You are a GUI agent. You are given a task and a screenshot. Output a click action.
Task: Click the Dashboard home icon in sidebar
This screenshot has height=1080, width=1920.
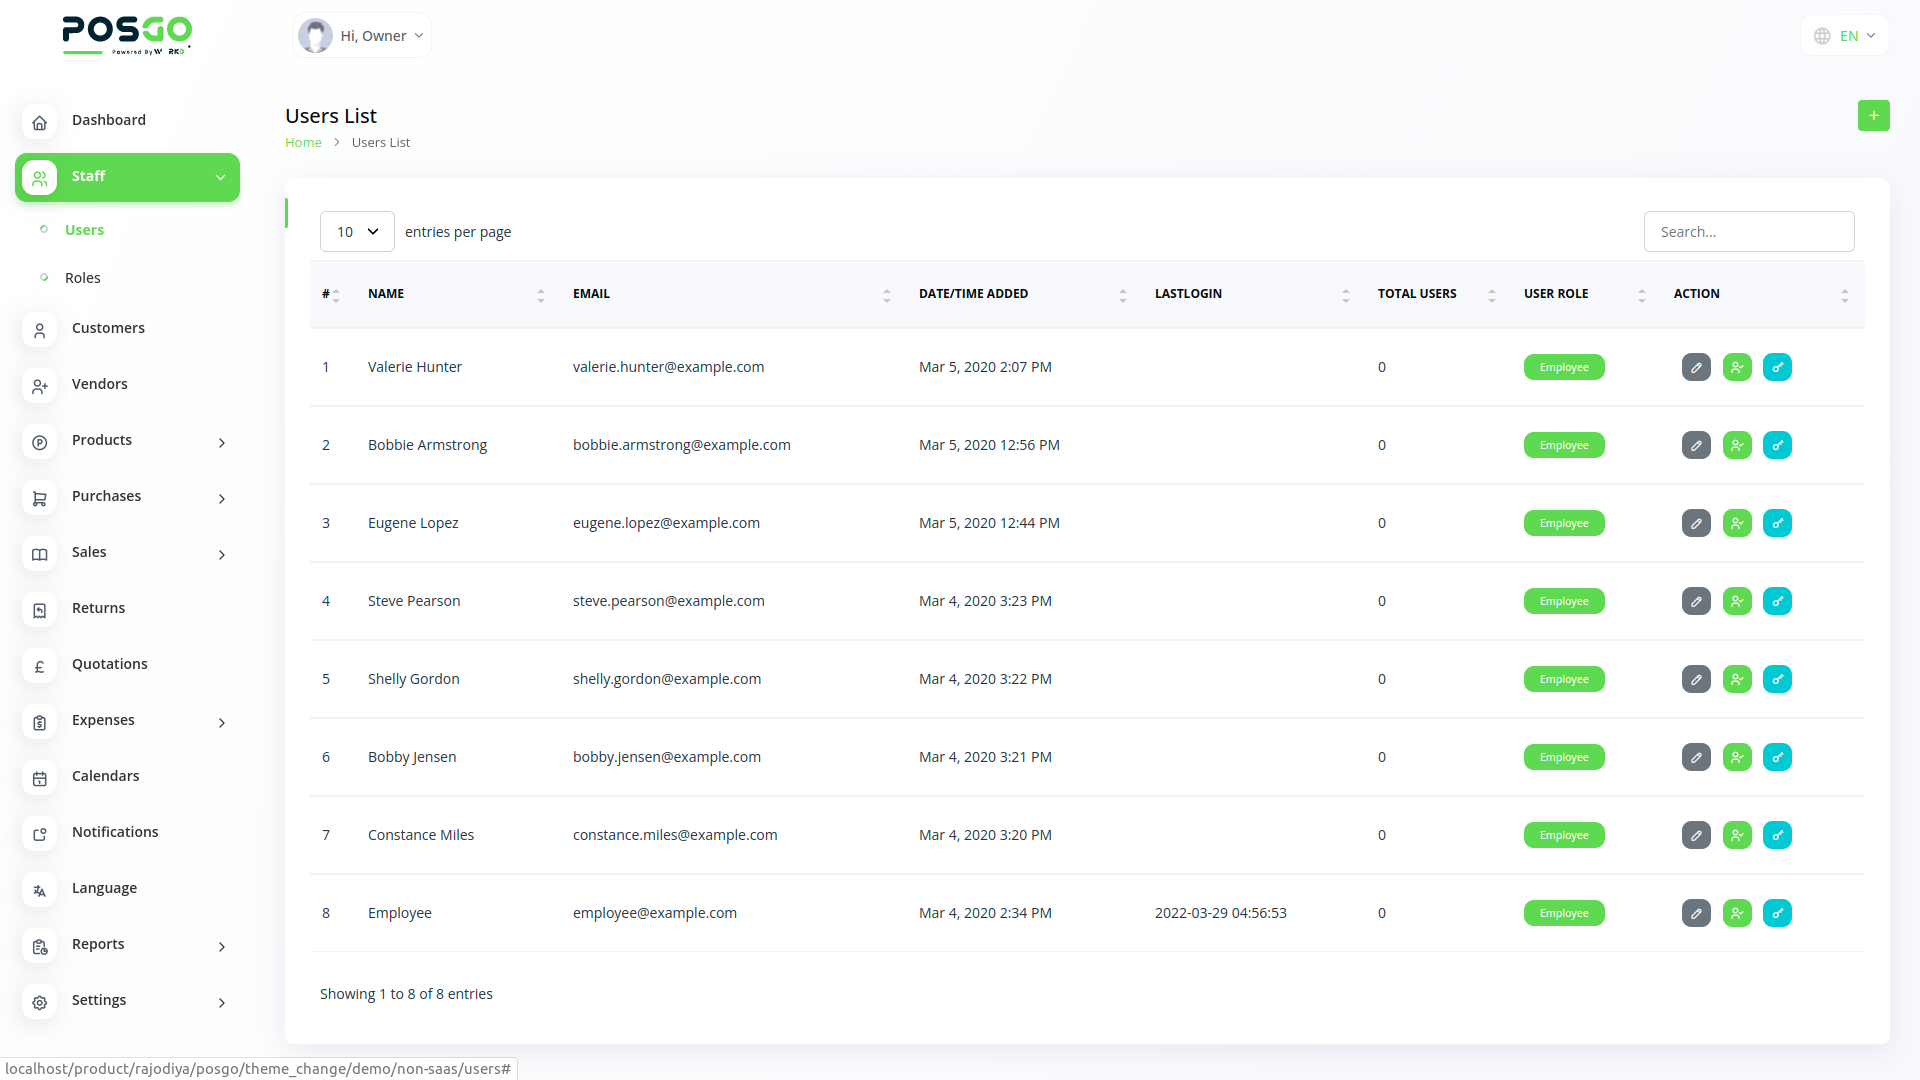(x=39, y=122)
